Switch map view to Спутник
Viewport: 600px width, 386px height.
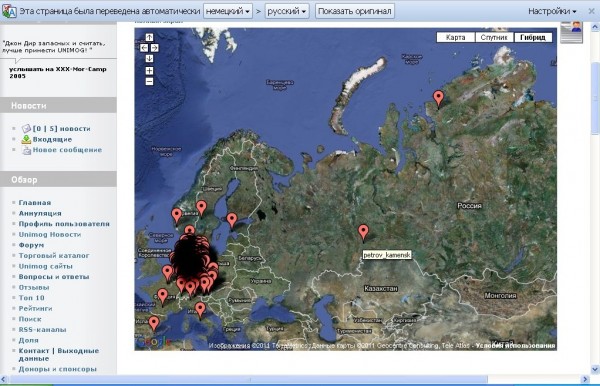tap(494, 37)
